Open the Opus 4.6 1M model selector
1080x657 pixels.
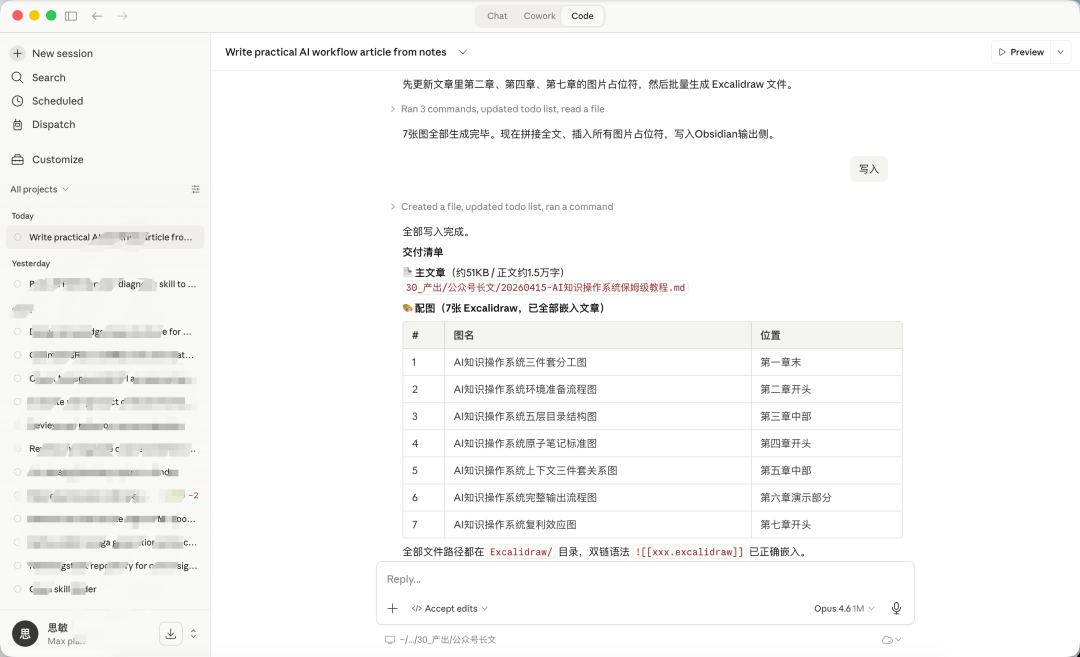pos(844,609)
